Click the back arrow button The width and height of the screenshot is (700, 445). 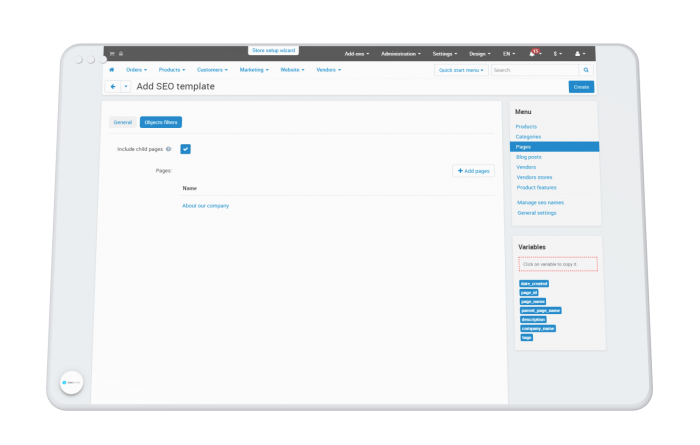coord(112,87)
